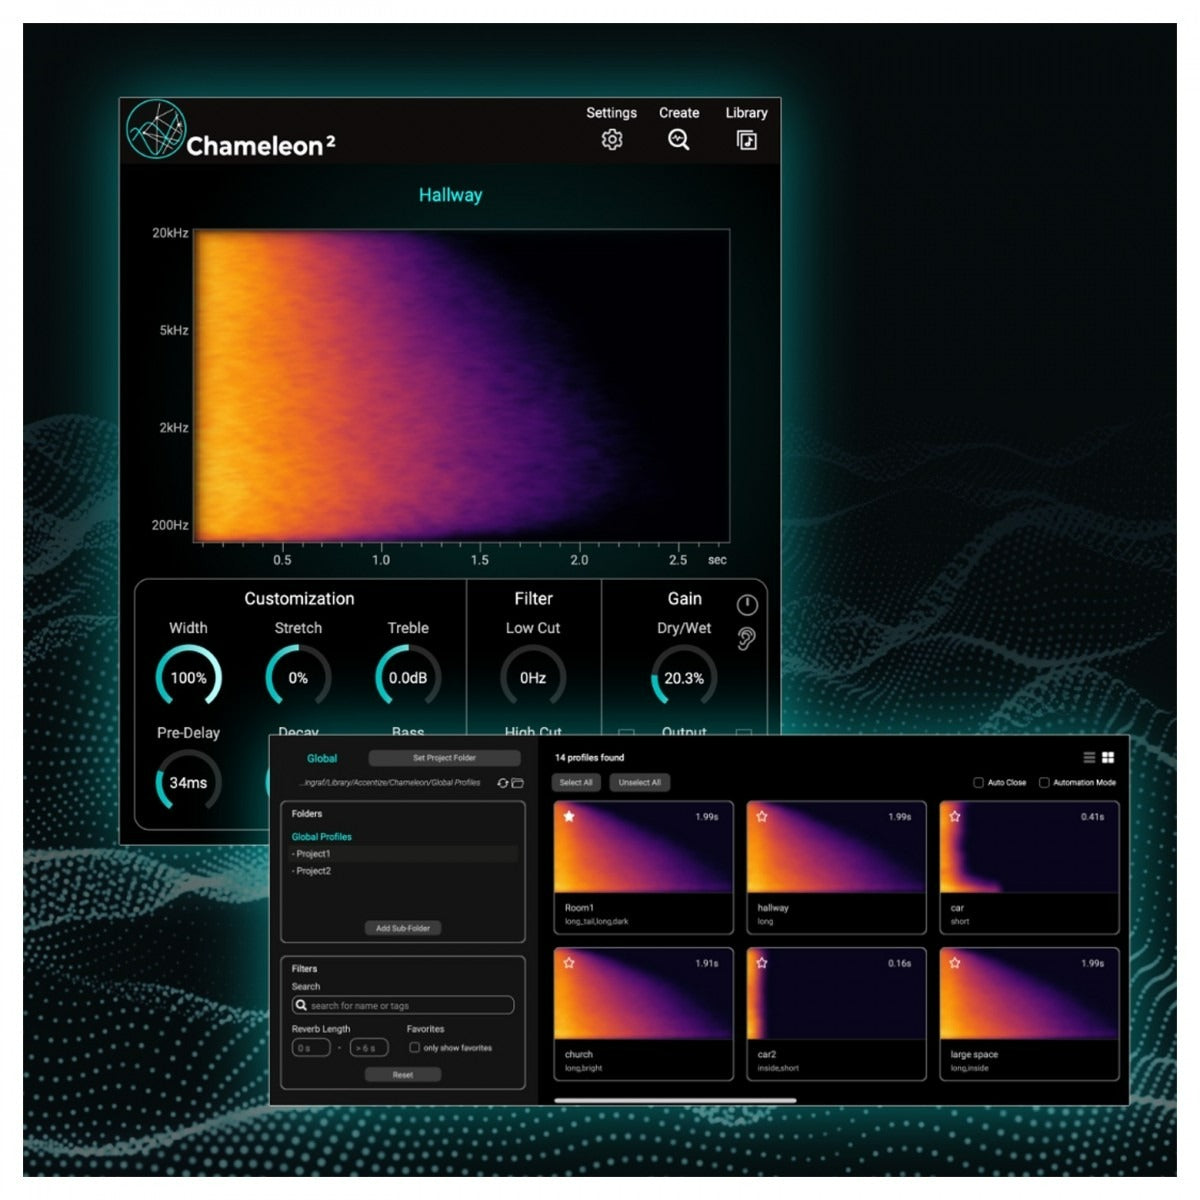Select the Project1 folder
The width and height of the screenshot is (1200, 1200).
tap(403, 854)
